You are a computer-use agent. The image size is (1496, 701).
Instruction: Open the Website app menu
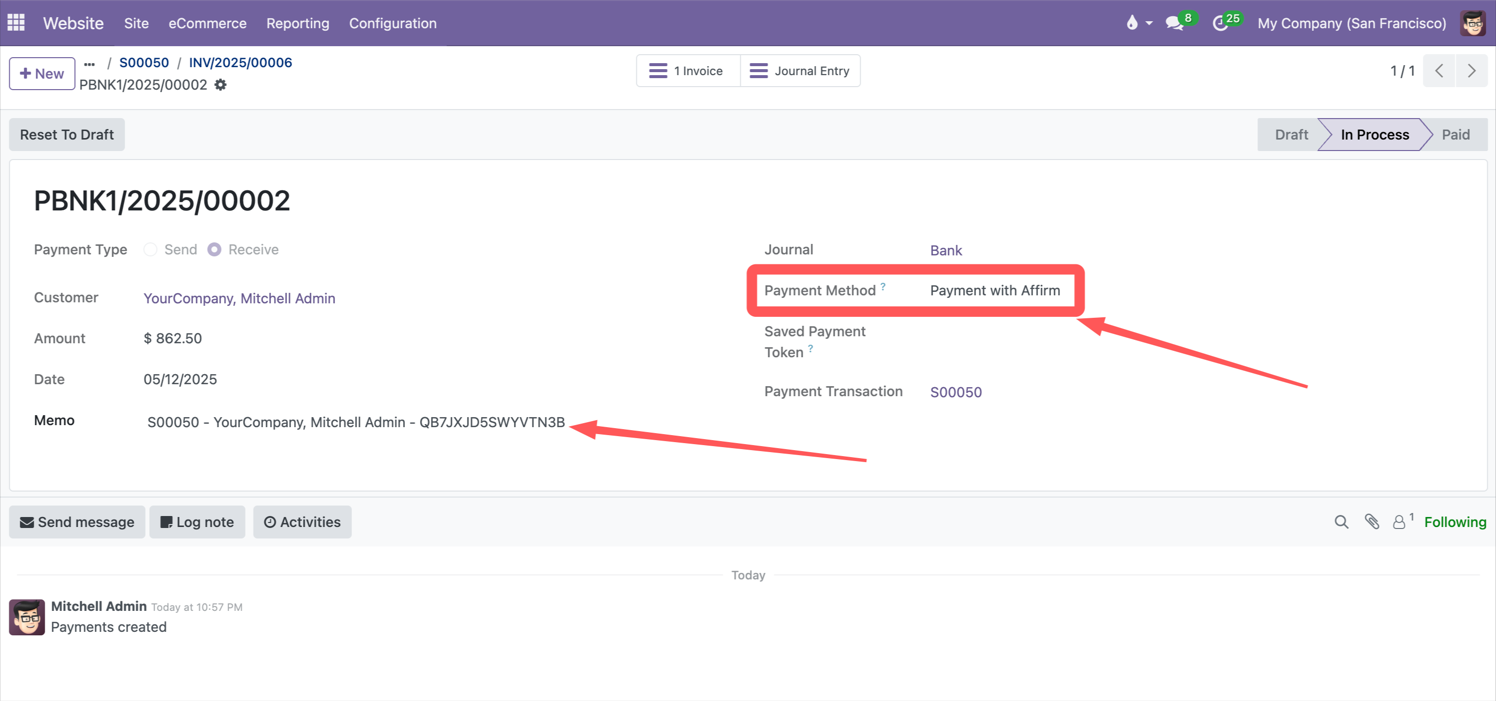coord(73,23)
